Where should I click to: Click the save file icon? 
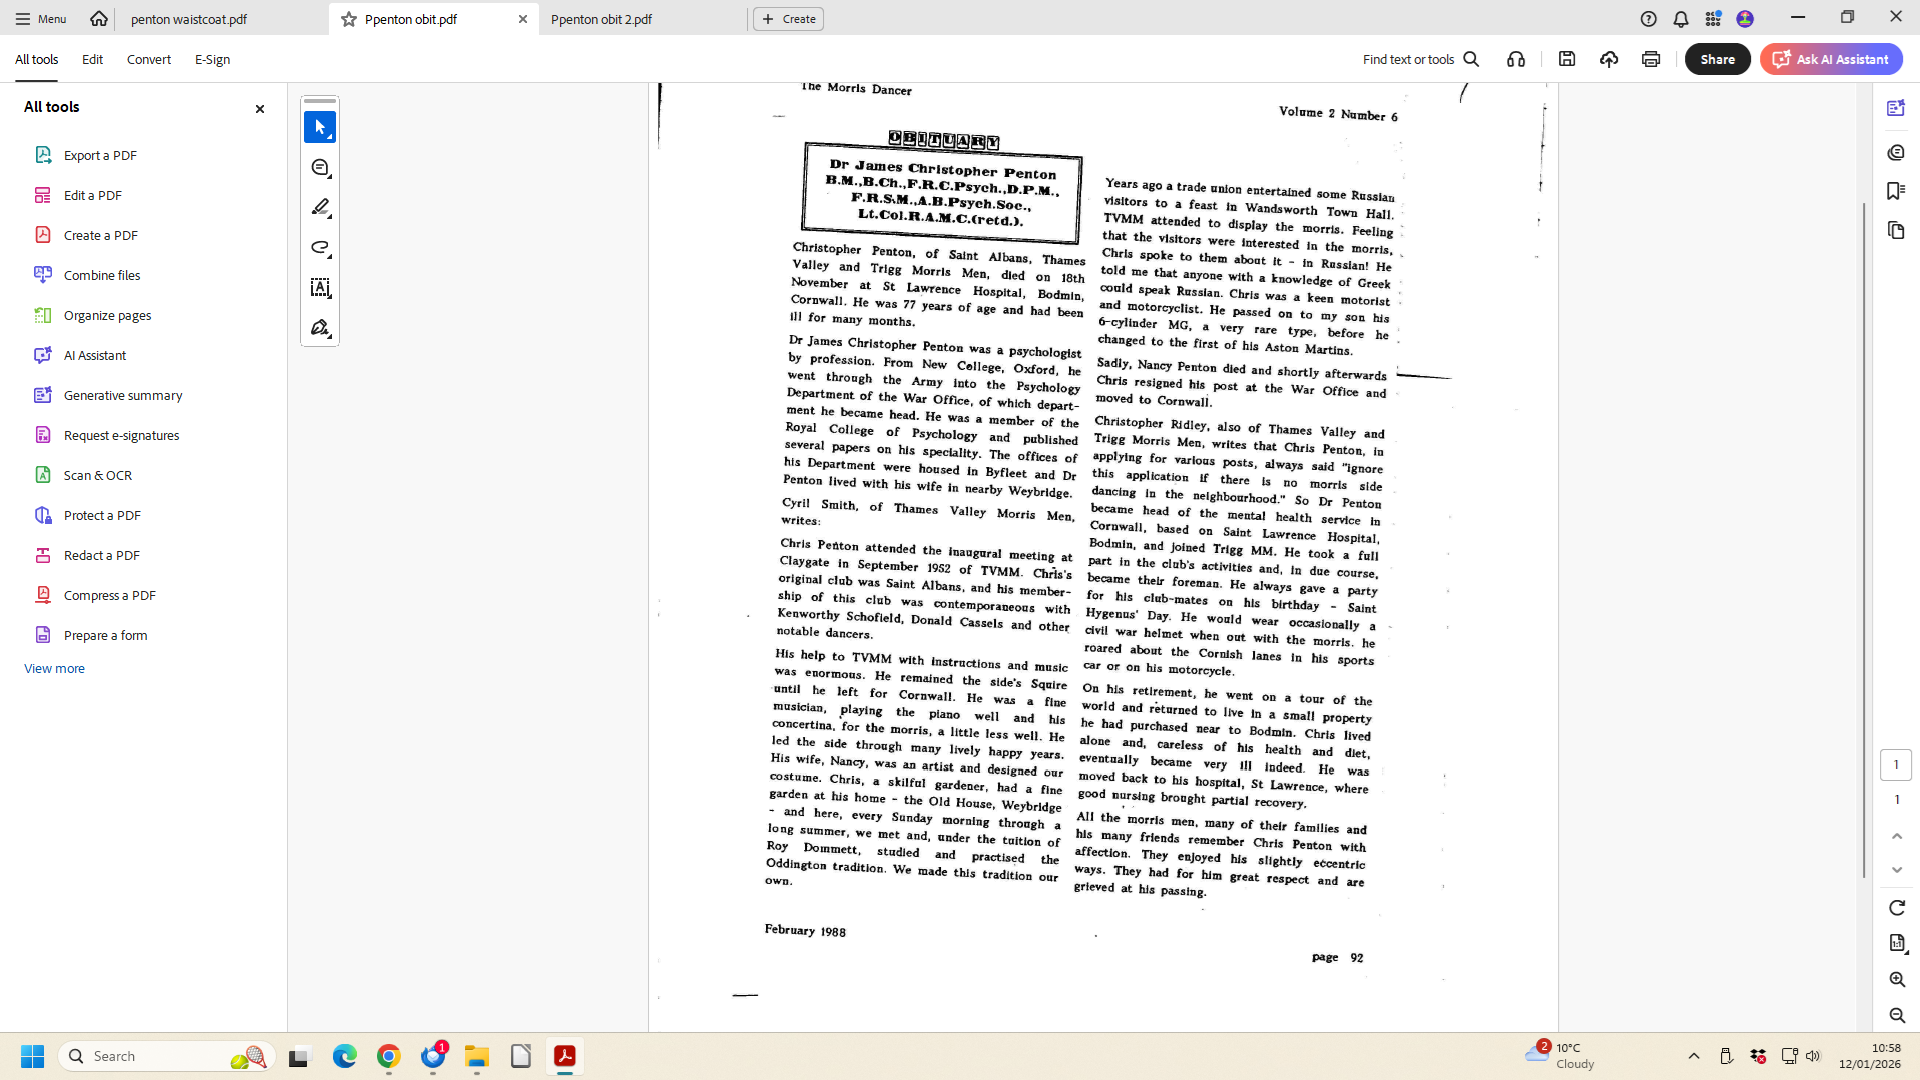pyautogui.click(x=1567, y=59)
